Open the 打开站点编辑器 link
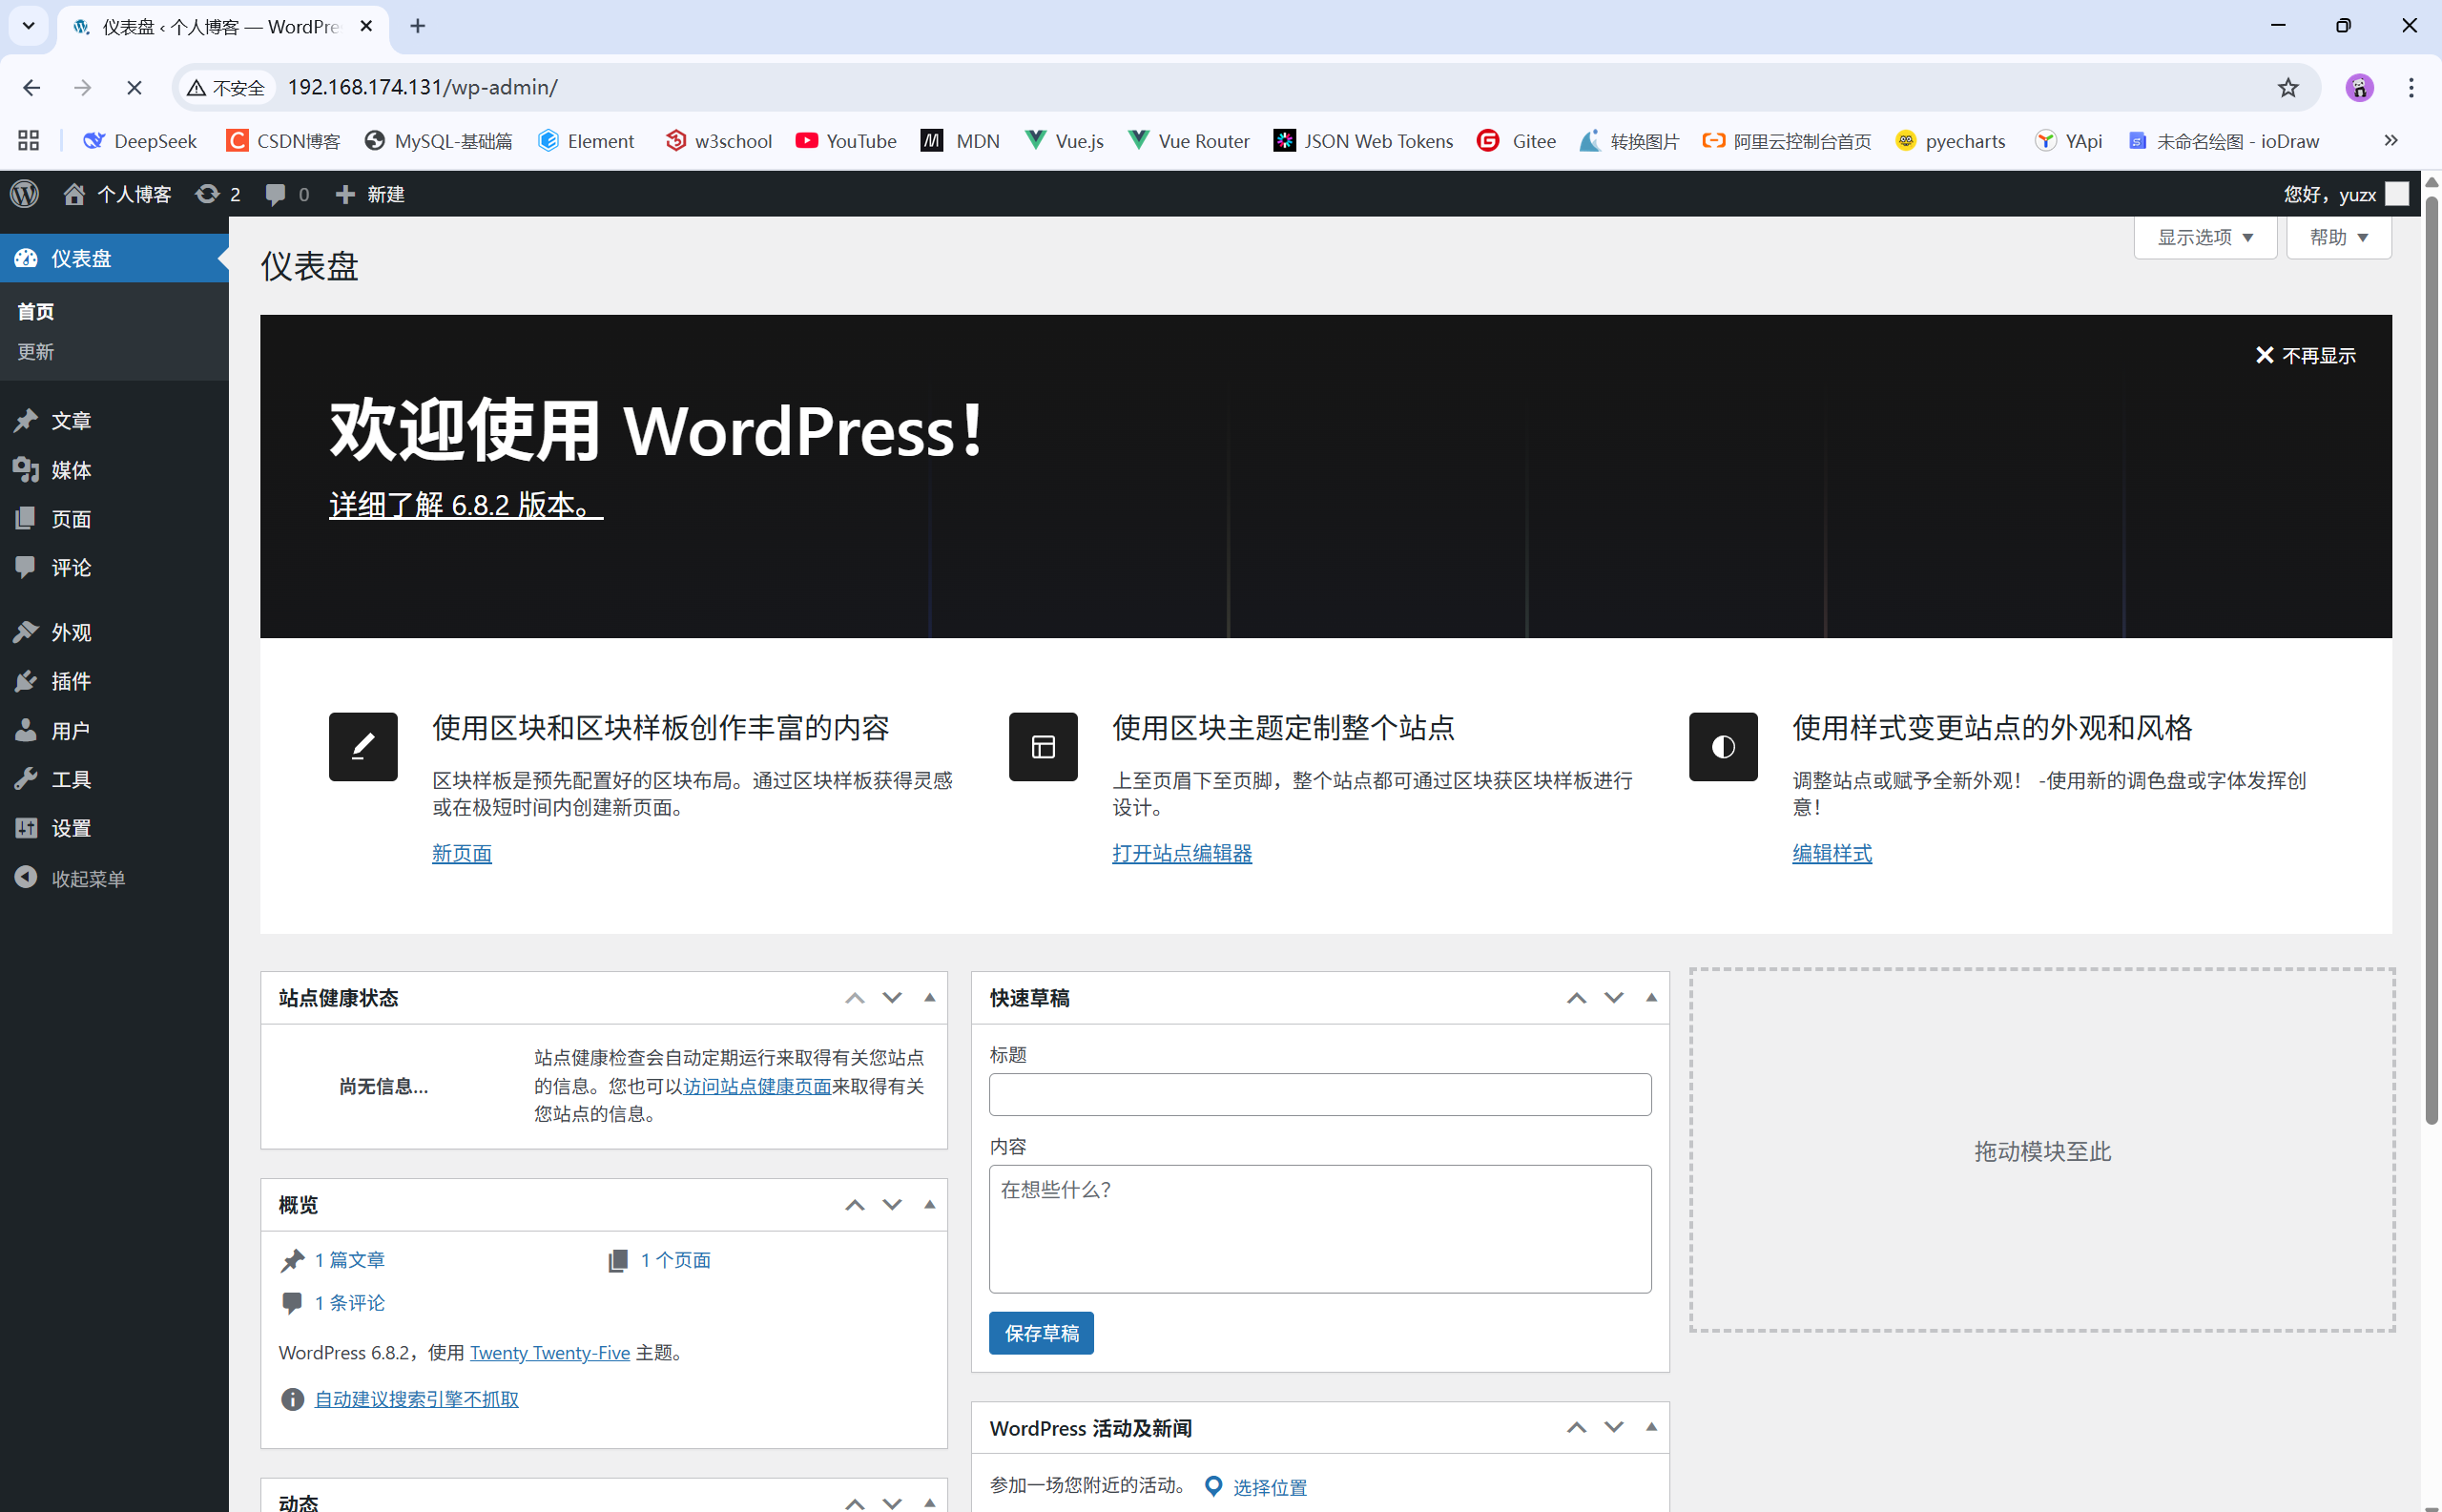 point(1182,853)
